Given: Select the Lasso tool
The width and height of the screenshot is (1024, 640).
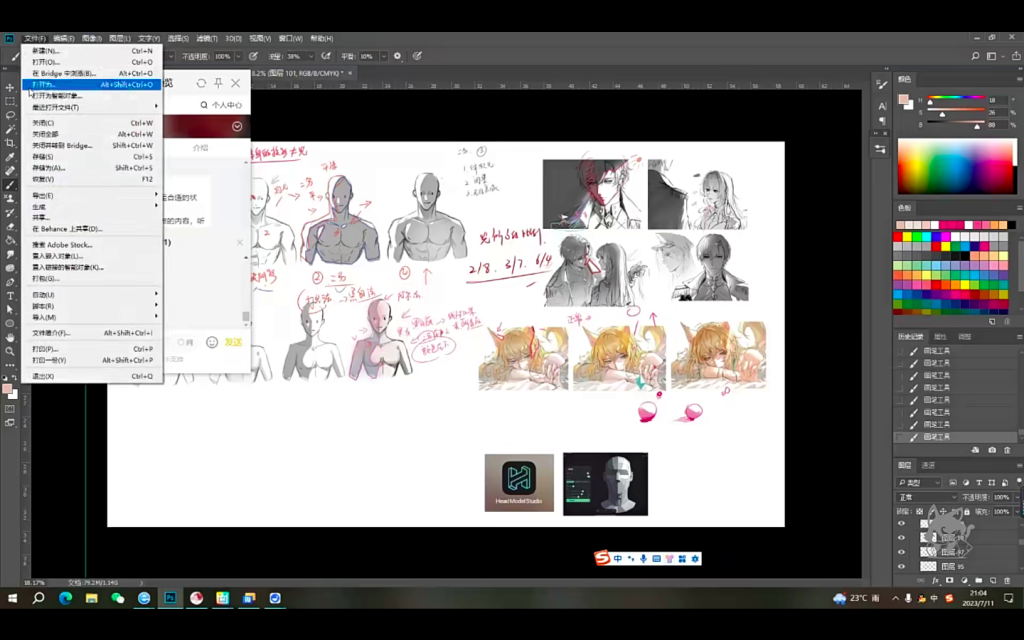Looking at the screenshot, I should point(10,116).
